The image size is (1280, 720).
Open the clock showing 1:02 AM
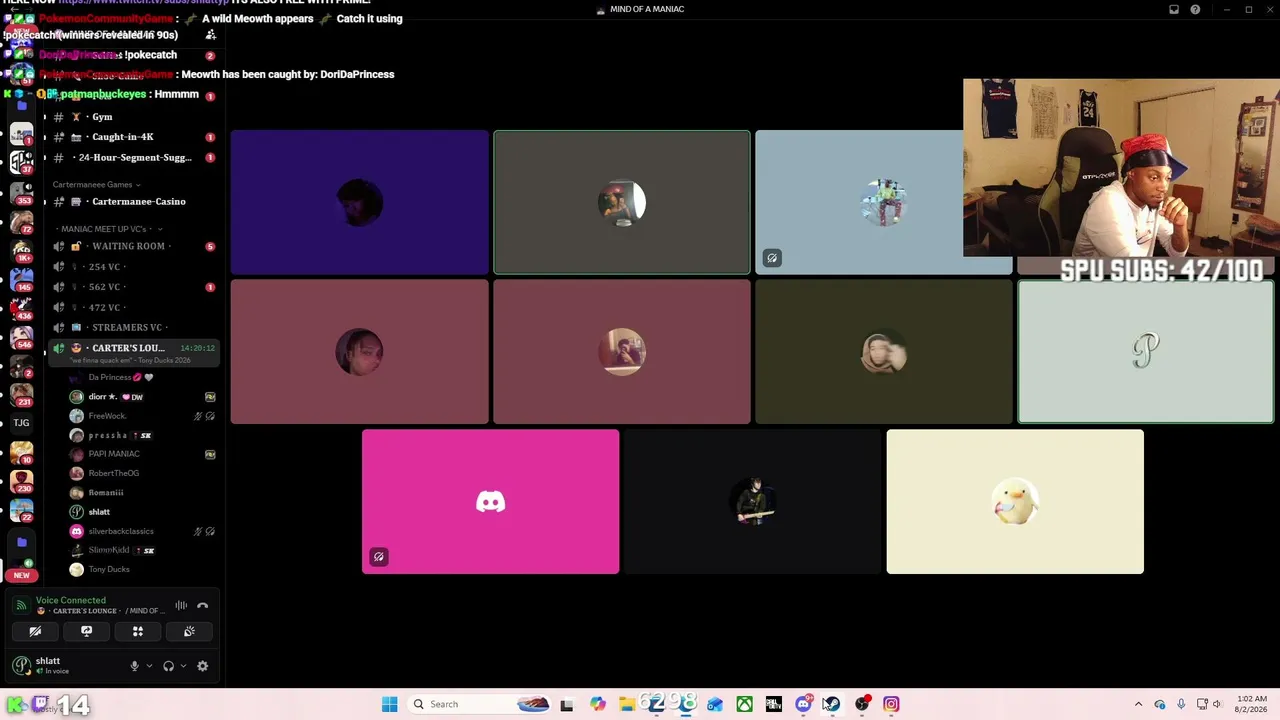click(1252, 704)
